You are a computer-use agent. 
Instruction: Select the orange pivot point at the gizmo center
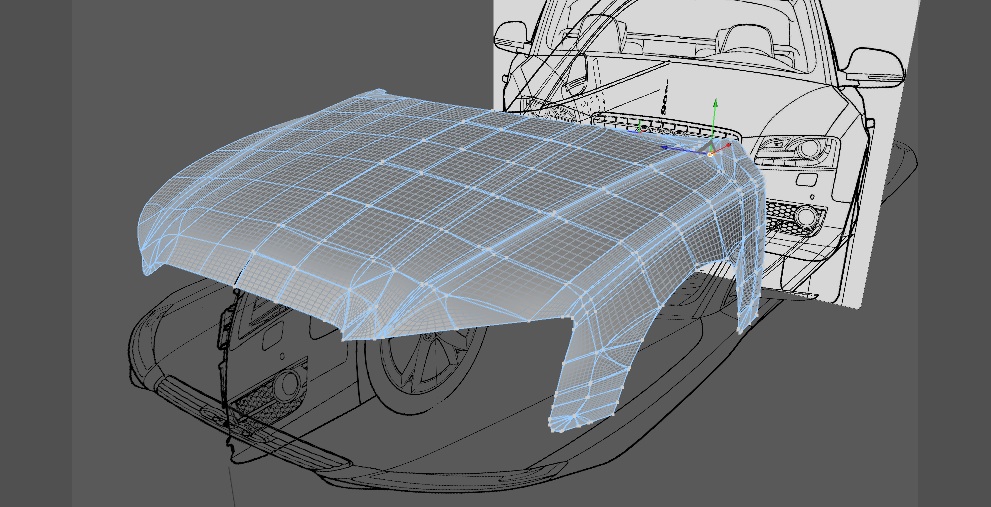(x=710, y=153)
